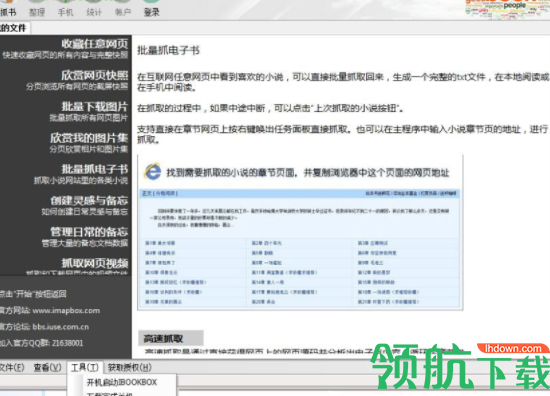Click the Internet Explorer icon in the tutorial
The image size is (550, 396).
[x=153, y=172]
